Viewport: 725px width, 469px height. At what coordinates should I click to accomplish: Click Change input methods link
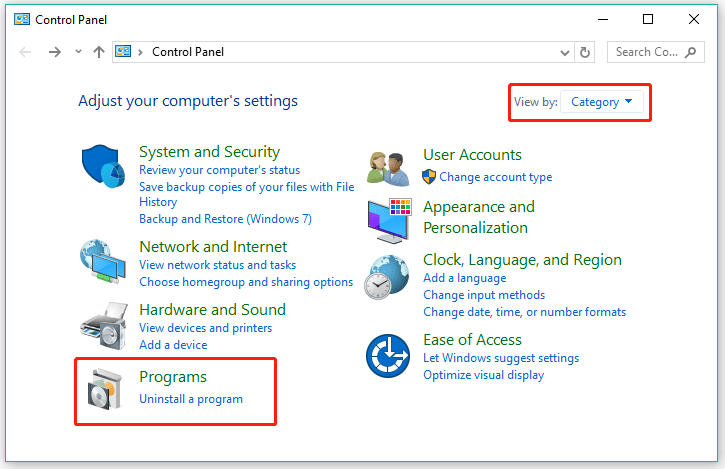484,295
